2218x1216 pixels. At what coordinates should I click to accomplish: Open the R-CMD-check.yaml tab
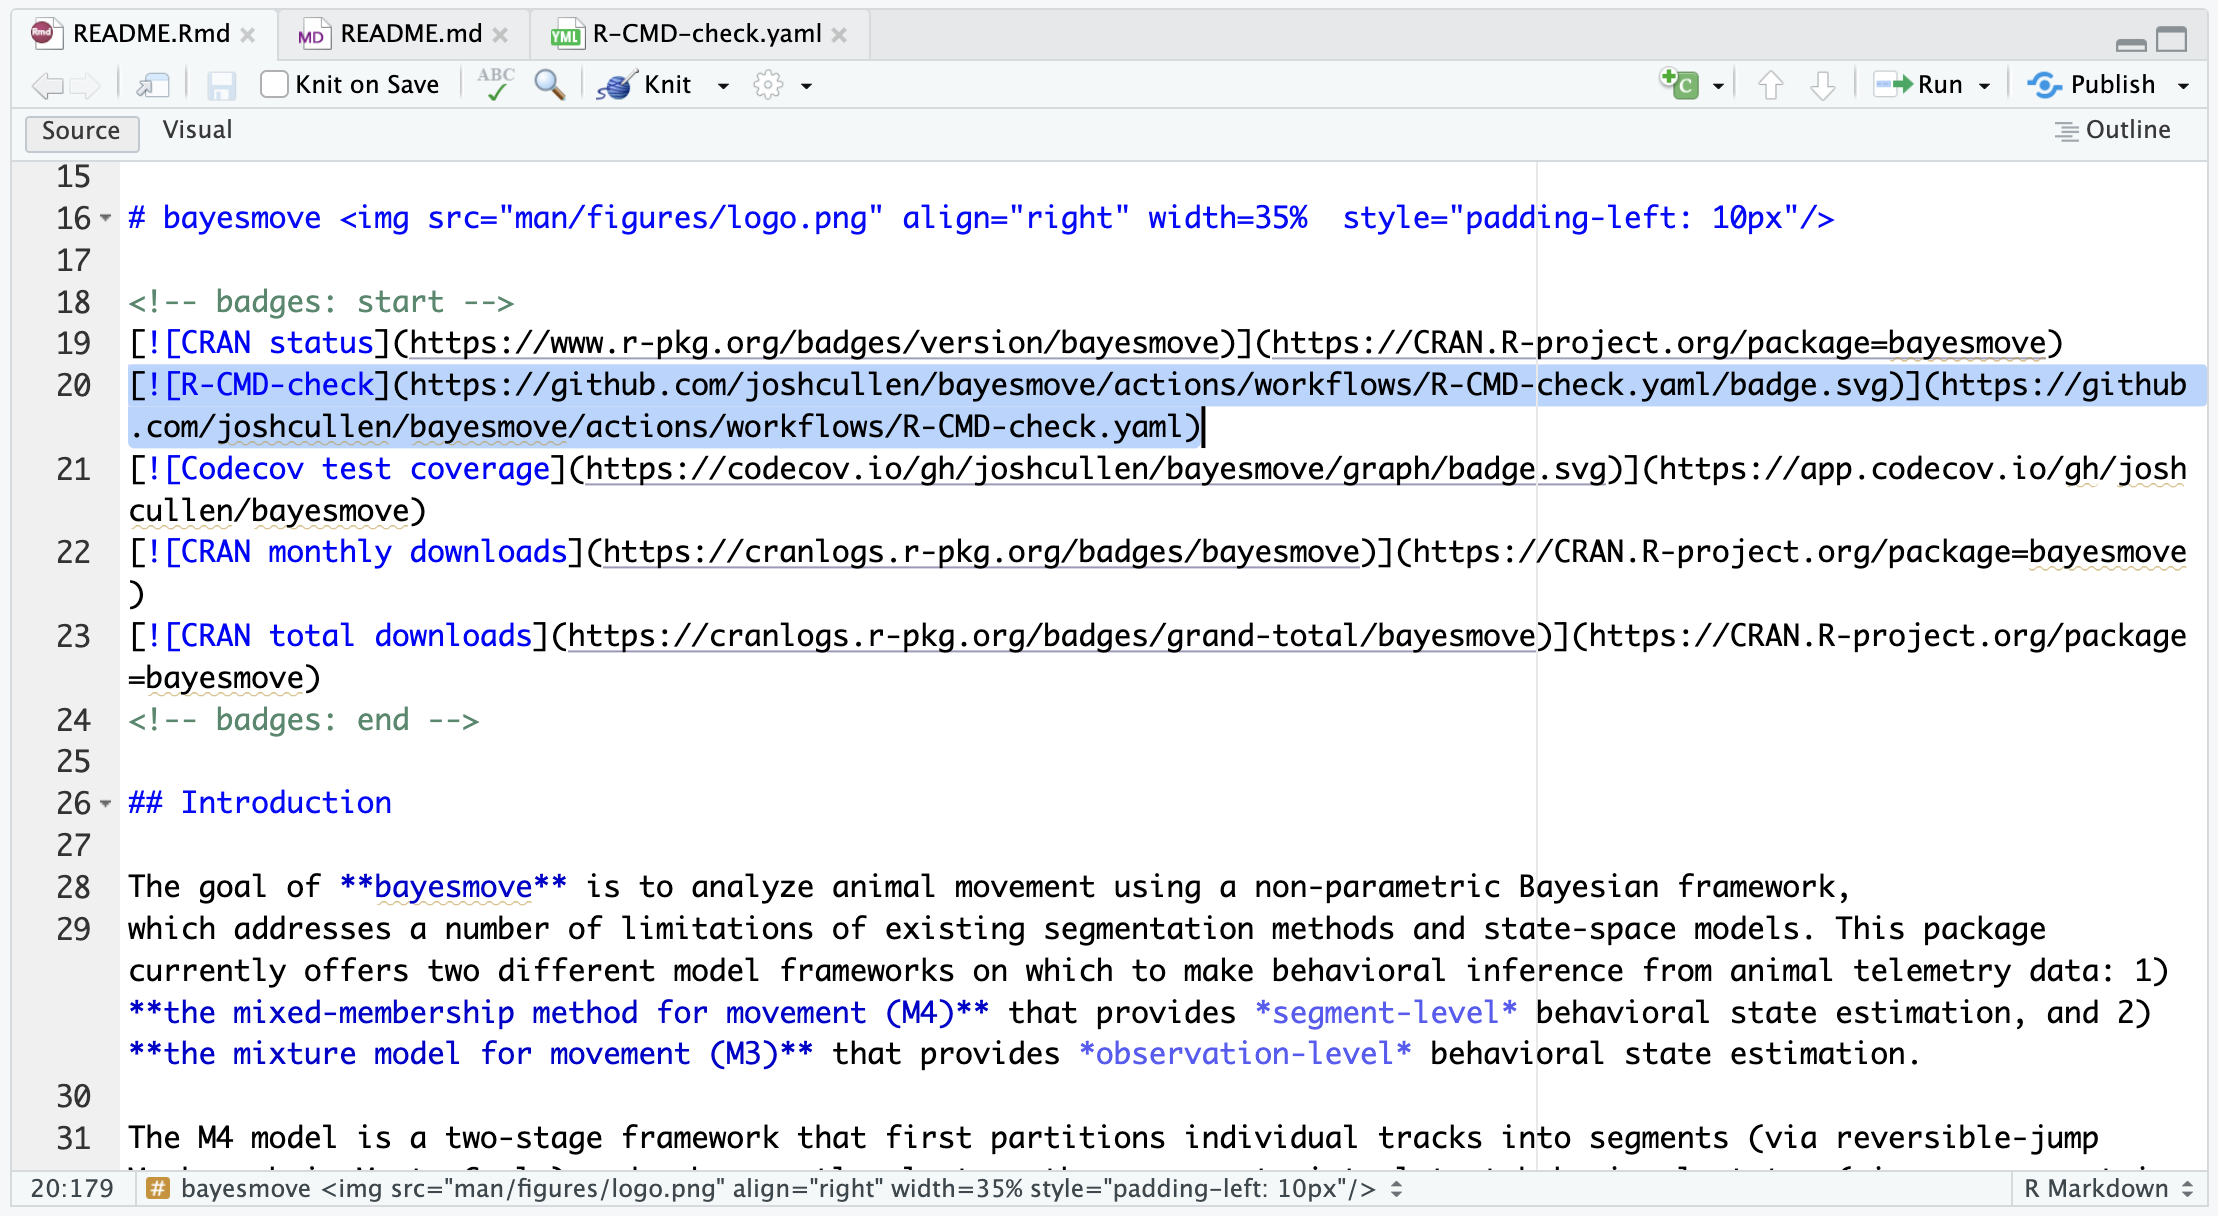click(706, 34)
